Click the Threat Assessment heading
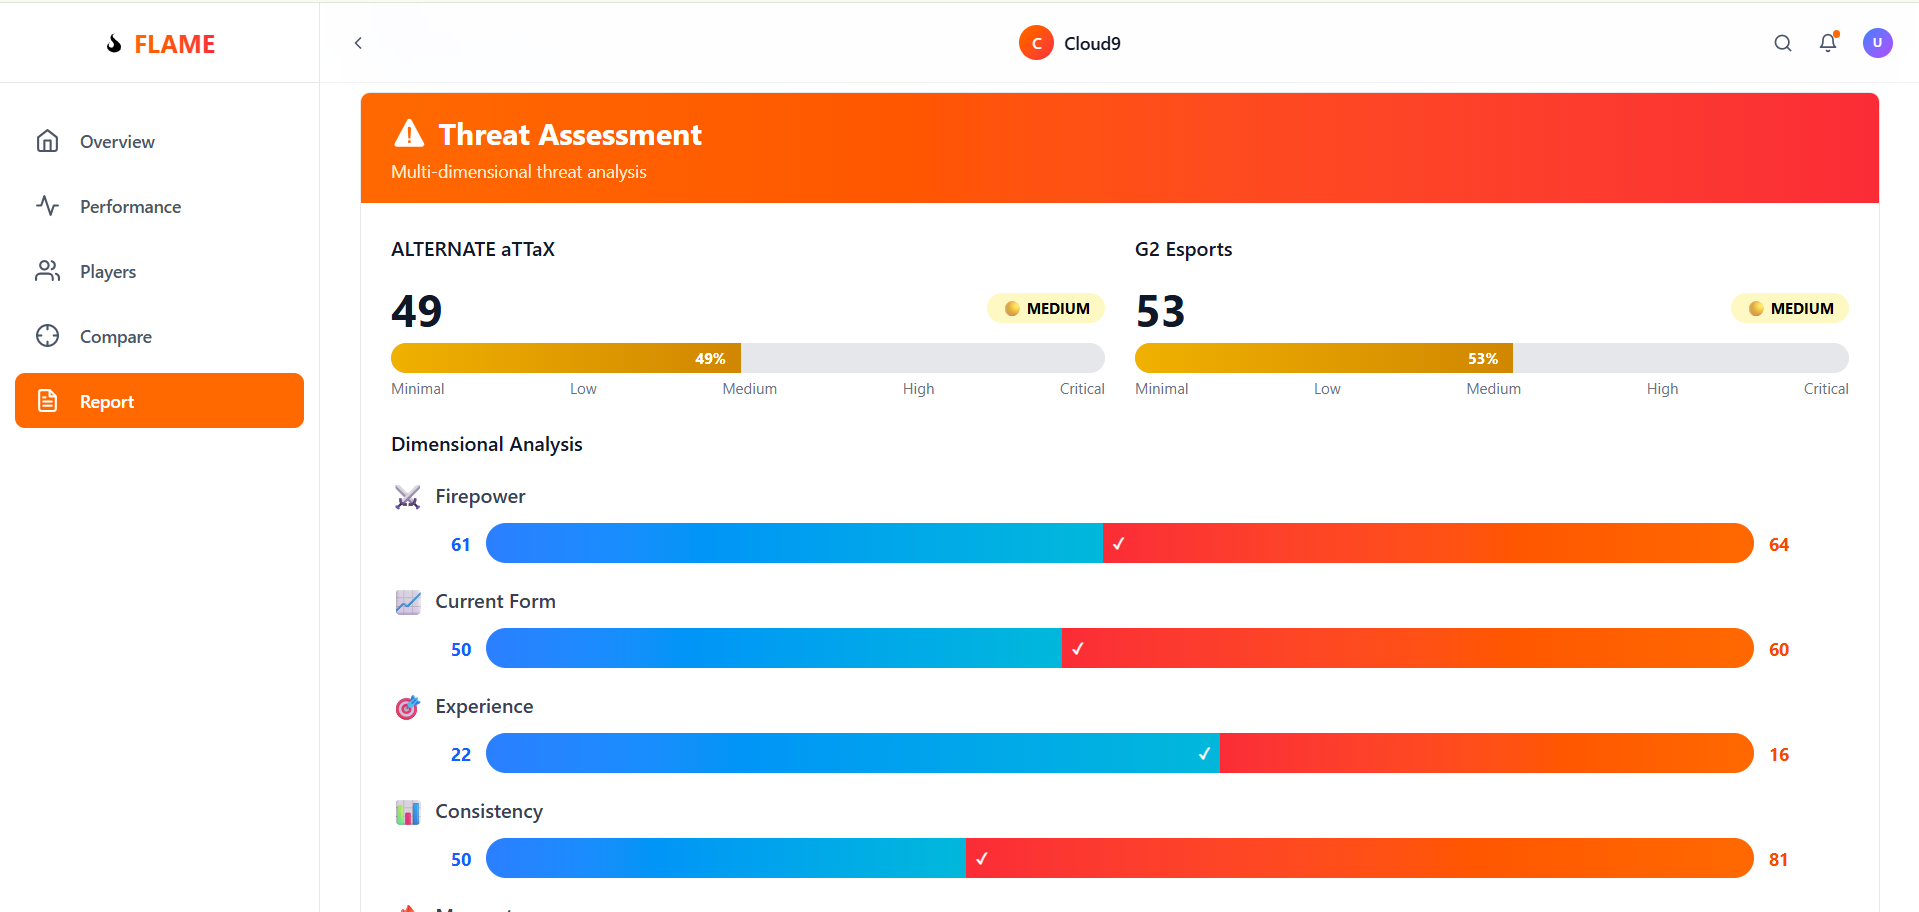 [570, 134]
